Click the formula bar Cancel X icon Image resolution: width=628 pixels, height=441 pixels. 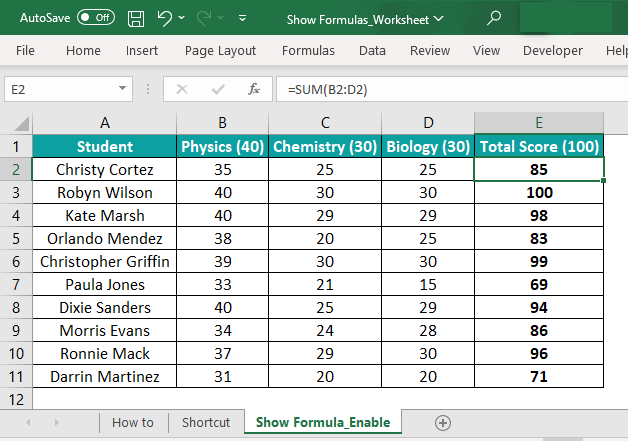point(182,89)
